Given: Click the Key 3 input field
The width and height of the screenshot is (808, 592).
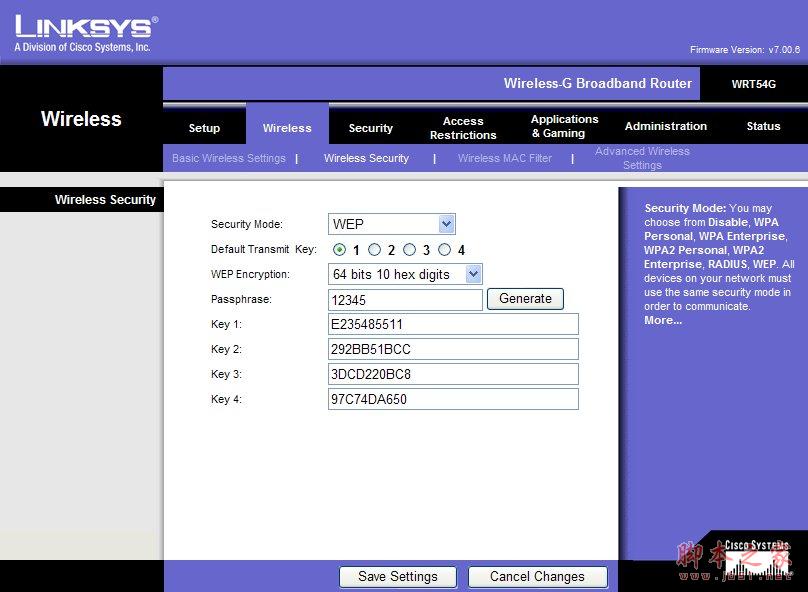Looking at the screenshot, I should pos(453,374).
